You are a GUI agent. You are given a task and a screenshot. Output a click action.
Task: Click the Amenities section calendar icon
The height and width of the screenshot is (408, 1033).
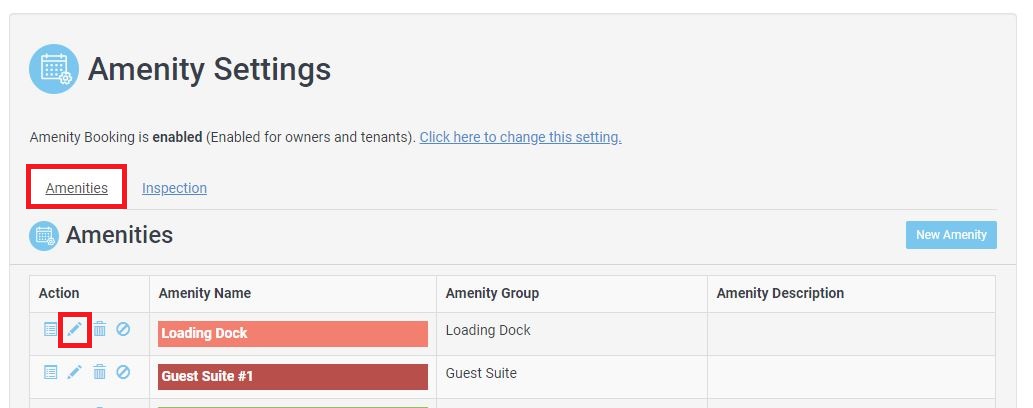click(44, 236)
